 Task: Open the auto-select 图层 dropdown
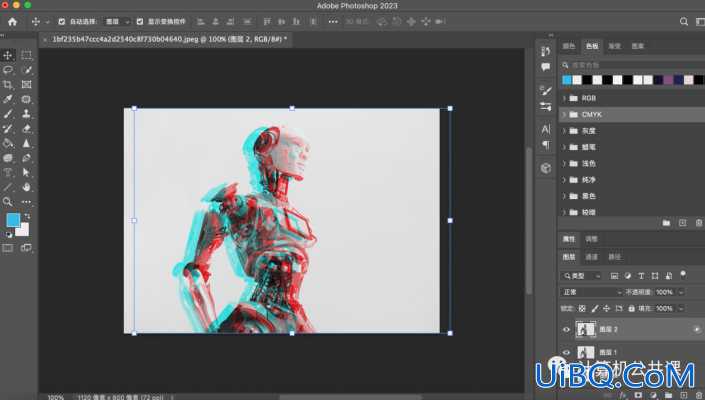coord(116,22)
